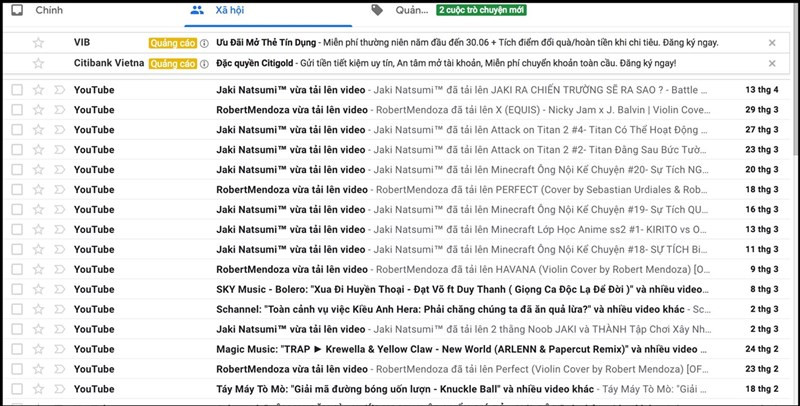
Task: Select checkbox for email dated 13 thg 4
Action: point(16,90)
